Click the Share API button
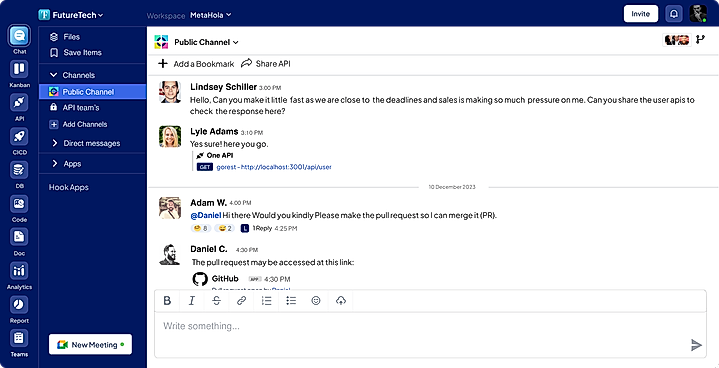 pos(266,64)
